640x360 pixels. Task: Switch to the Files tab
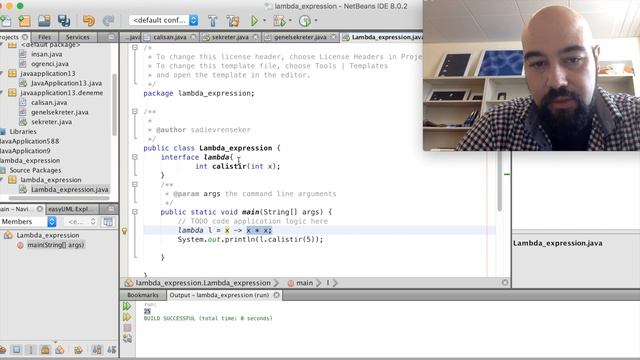[44, 37]
